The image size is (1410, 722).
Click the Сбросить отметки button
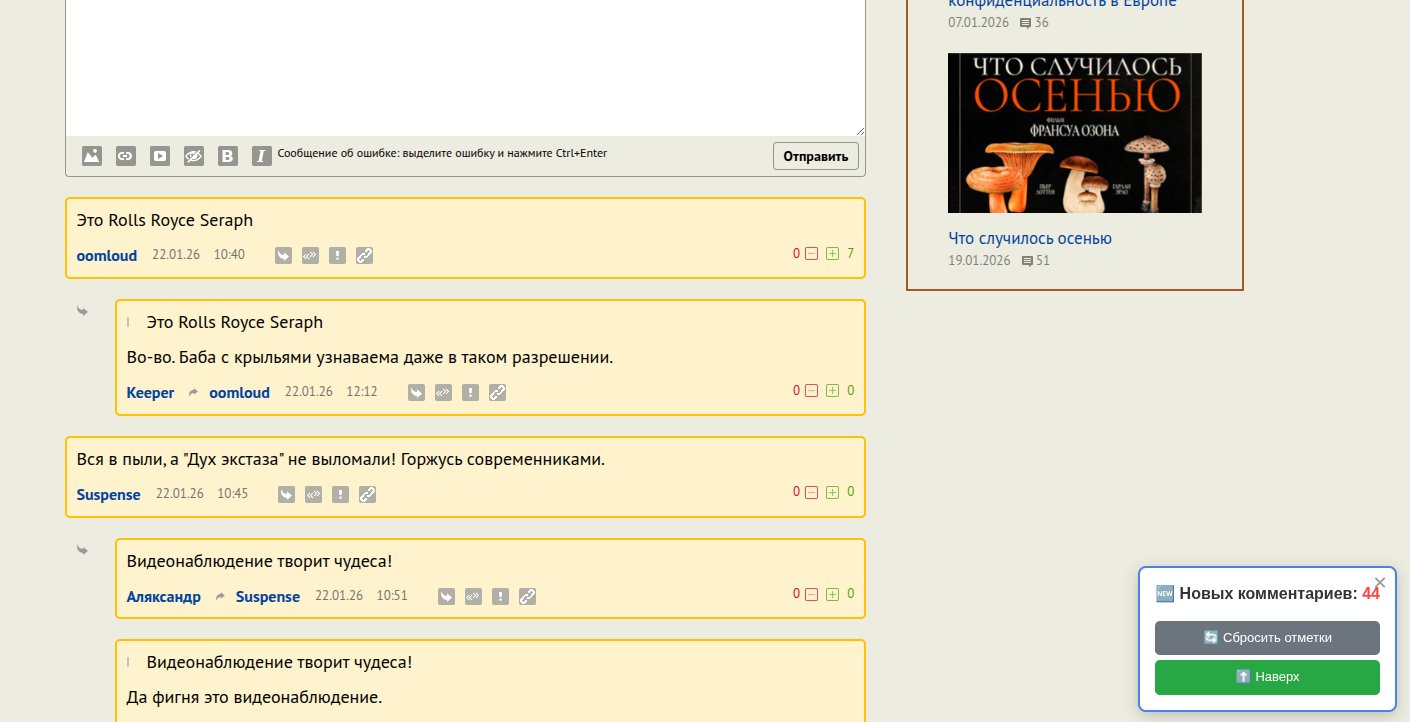[x=1267, y=638]
